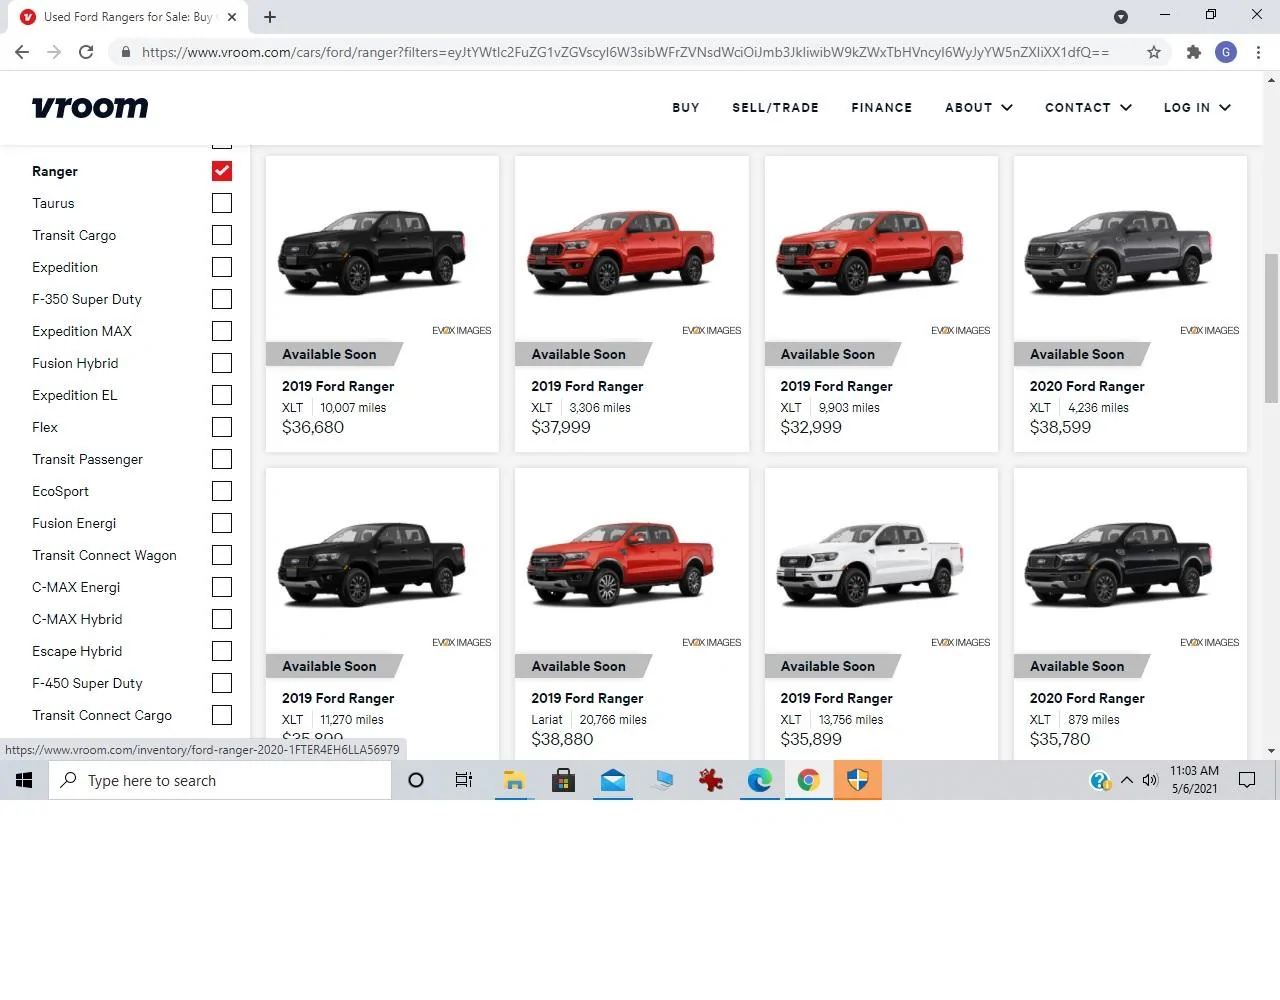The image size is (1280, 1000).
Task: Open Task View on taskbar
Action: (x=464, y=780)
